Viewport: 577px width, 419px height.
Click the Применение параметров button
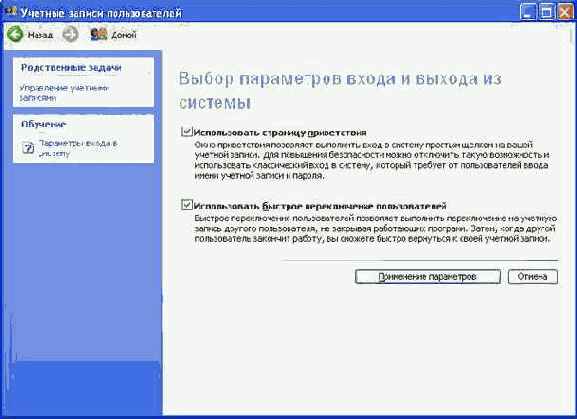click(428, 277)
